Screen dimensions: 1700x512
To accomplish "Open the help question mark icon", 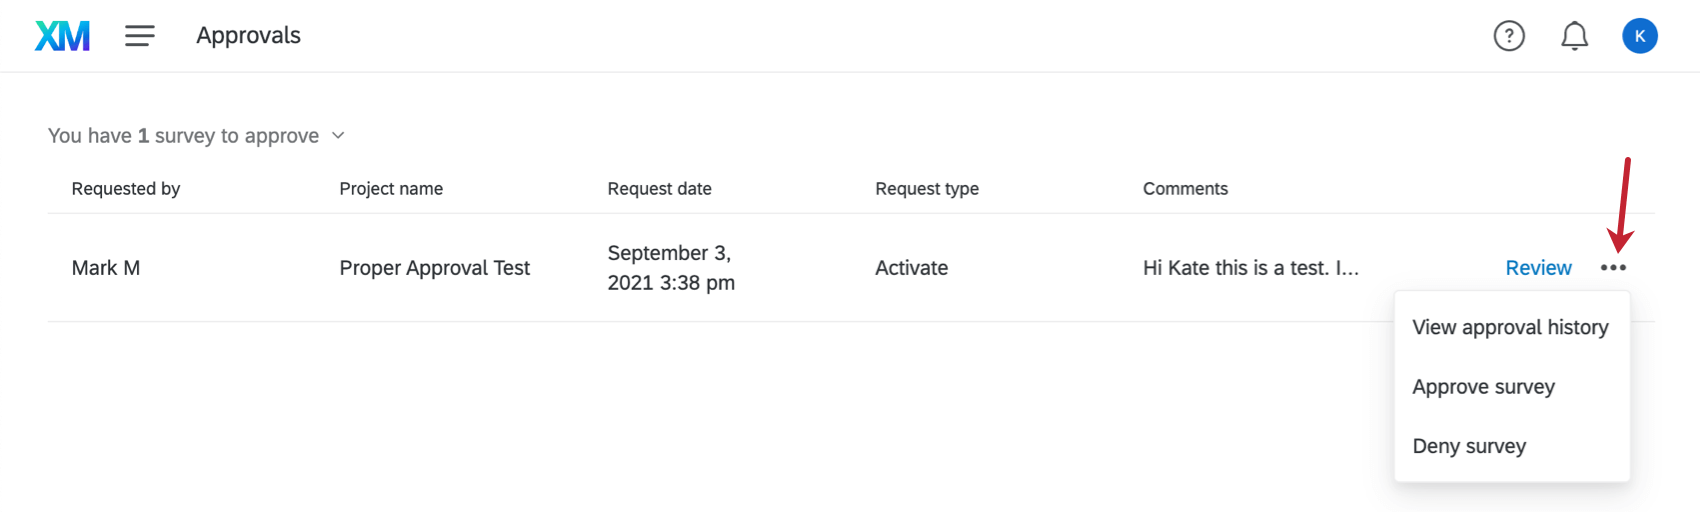I will click(x=1508, y=36).
